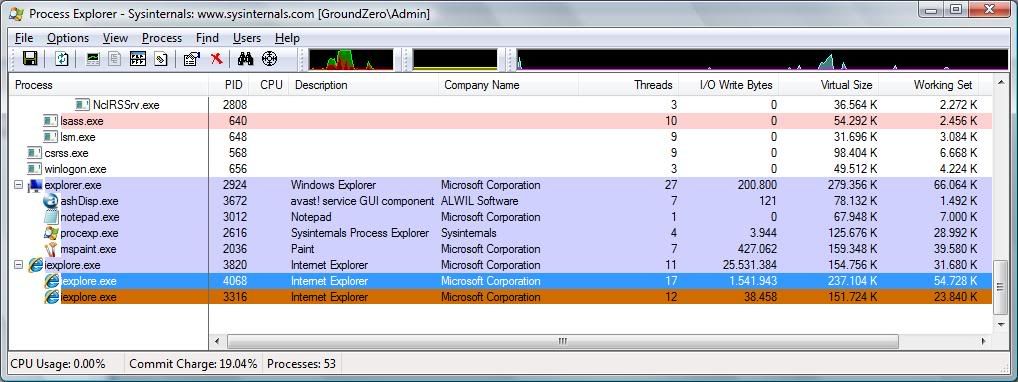This screenshot has width=1018, height=382.
Task: Sort by the PID column header
Action: (229, 85)
